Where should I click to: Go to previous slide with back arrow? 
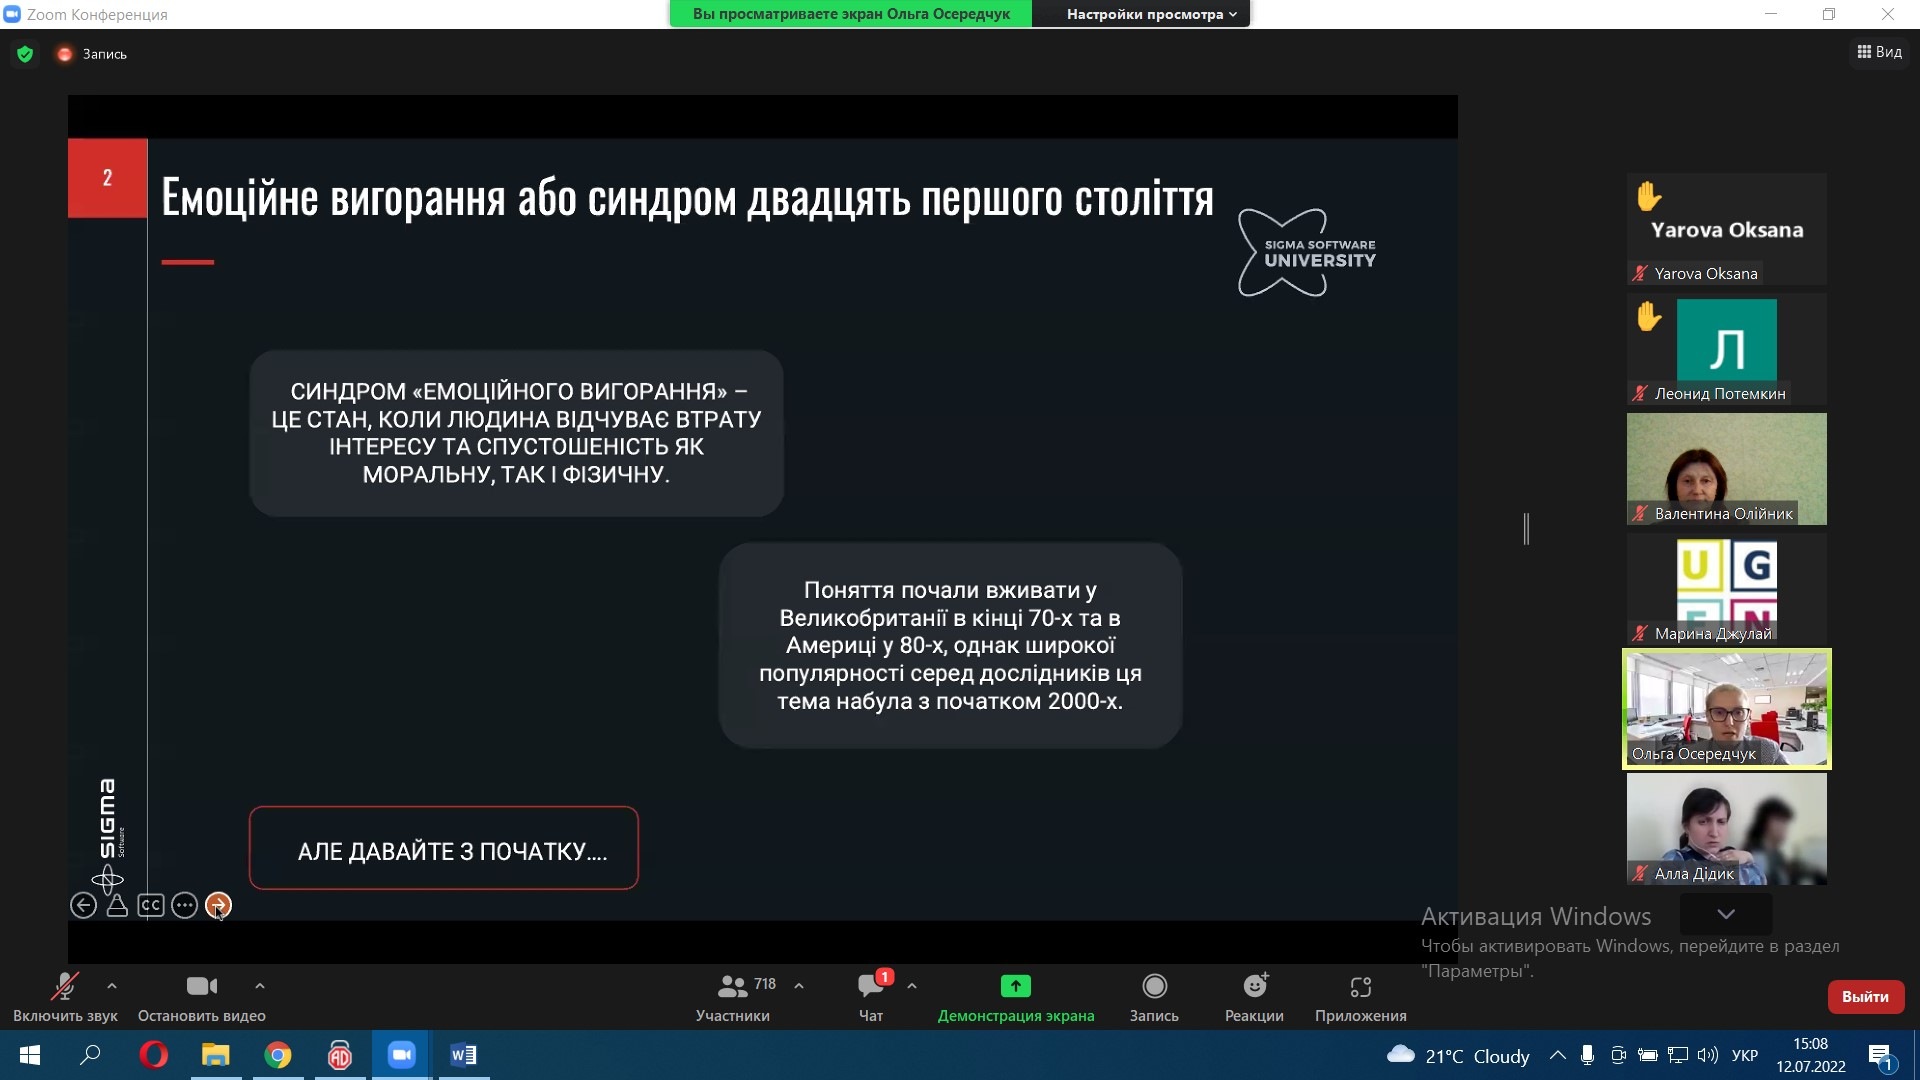pyautogui.click(x=83, y=906)
